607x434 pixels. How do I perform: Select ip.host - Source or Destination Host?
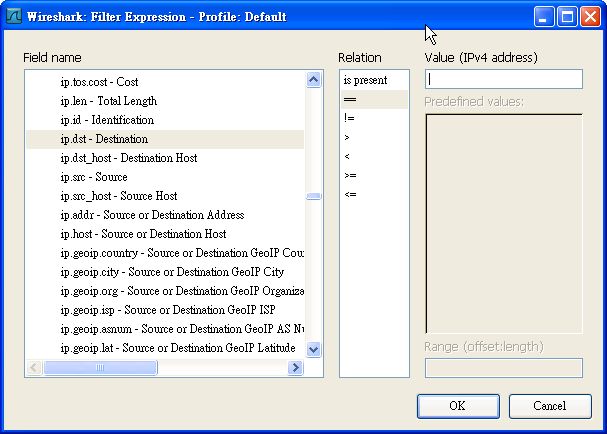(165, 234)
